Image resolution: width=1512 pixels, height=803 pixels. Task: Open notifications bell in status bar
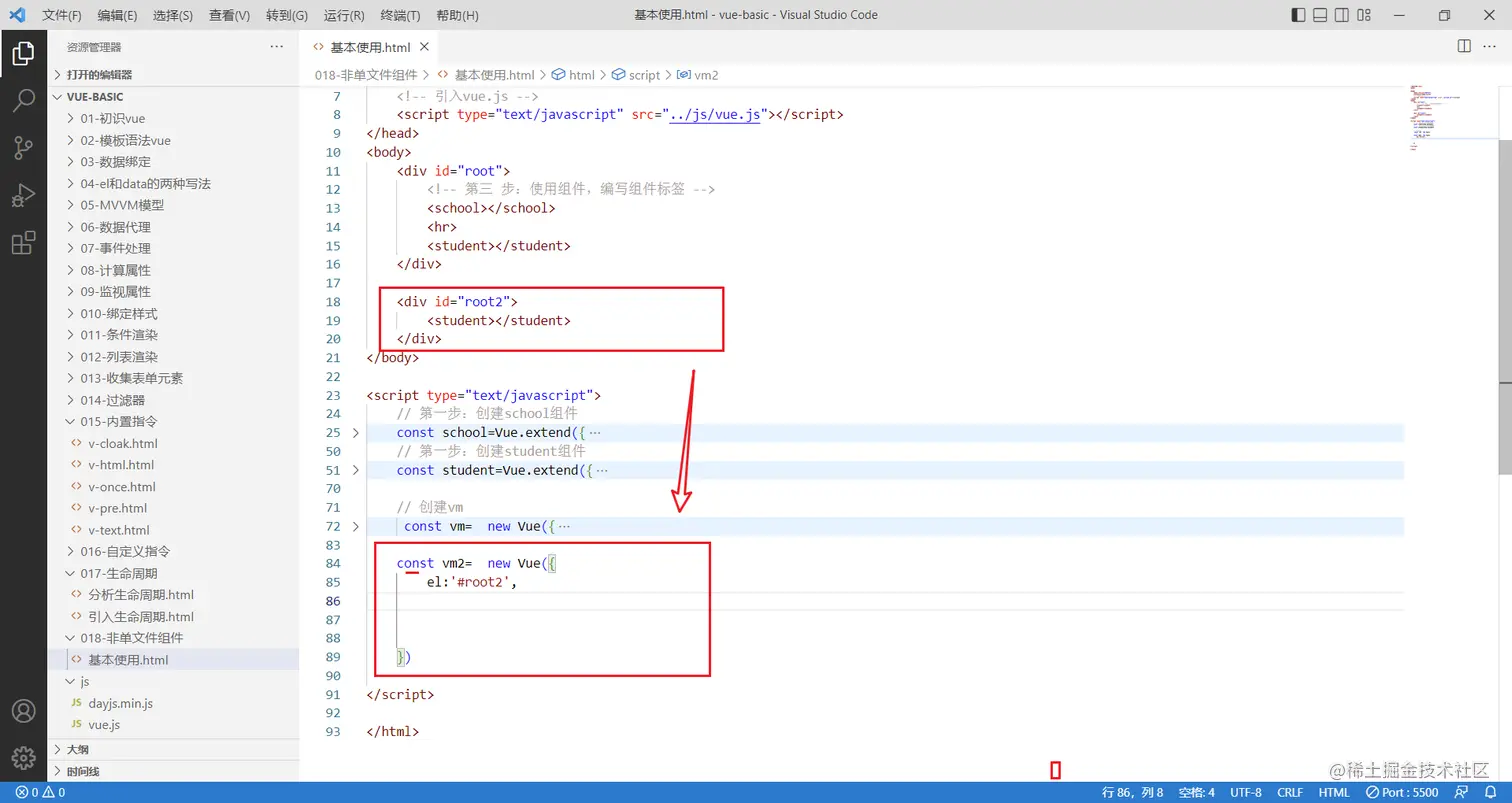(x=1489, y=792)
